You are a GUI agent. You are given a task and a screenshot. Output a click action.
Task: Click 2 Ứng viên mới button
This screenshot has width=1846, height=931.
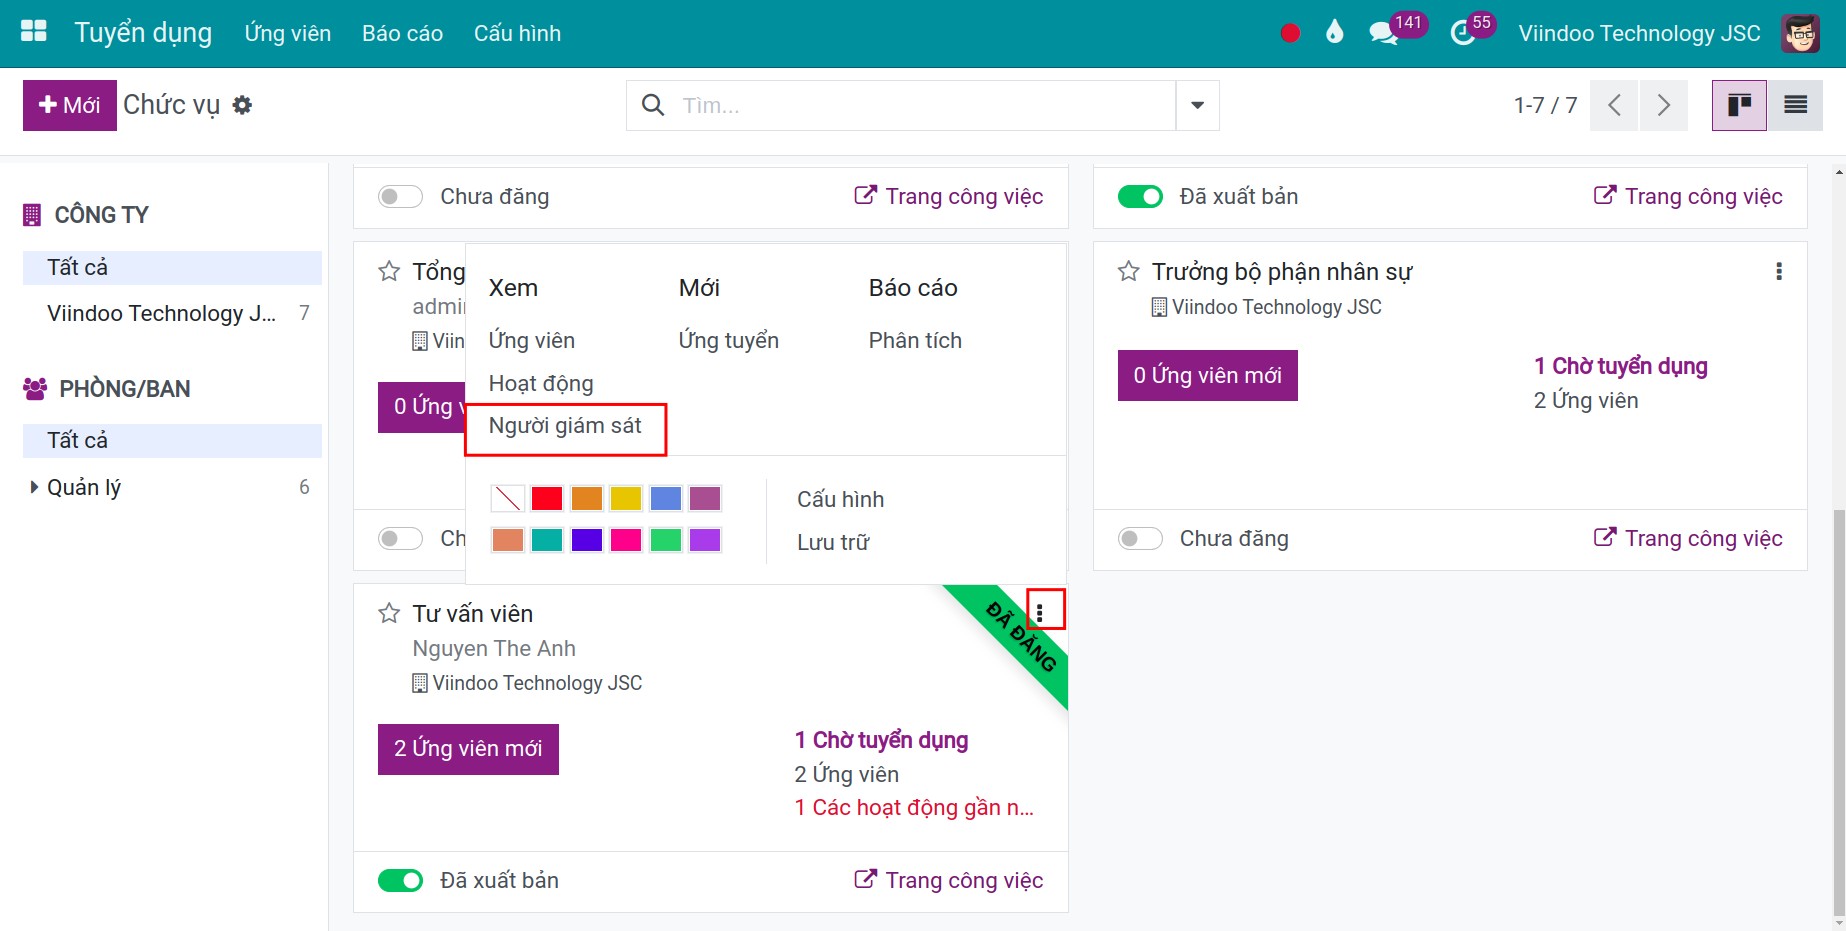(468, 748)
